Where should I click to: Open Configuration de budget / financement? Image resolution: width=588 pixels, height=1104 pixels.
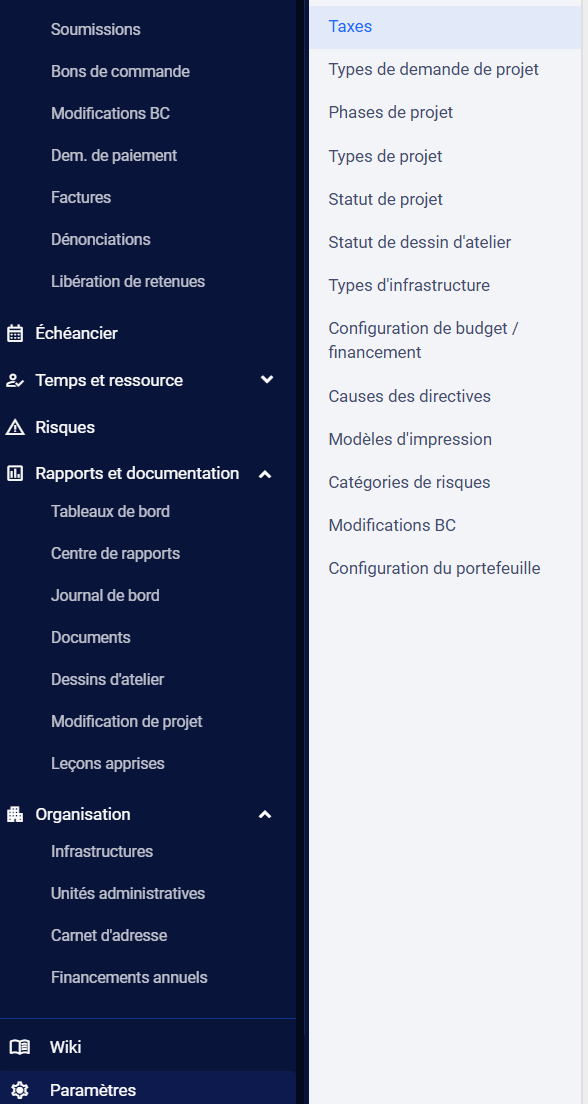pos(423,340)
